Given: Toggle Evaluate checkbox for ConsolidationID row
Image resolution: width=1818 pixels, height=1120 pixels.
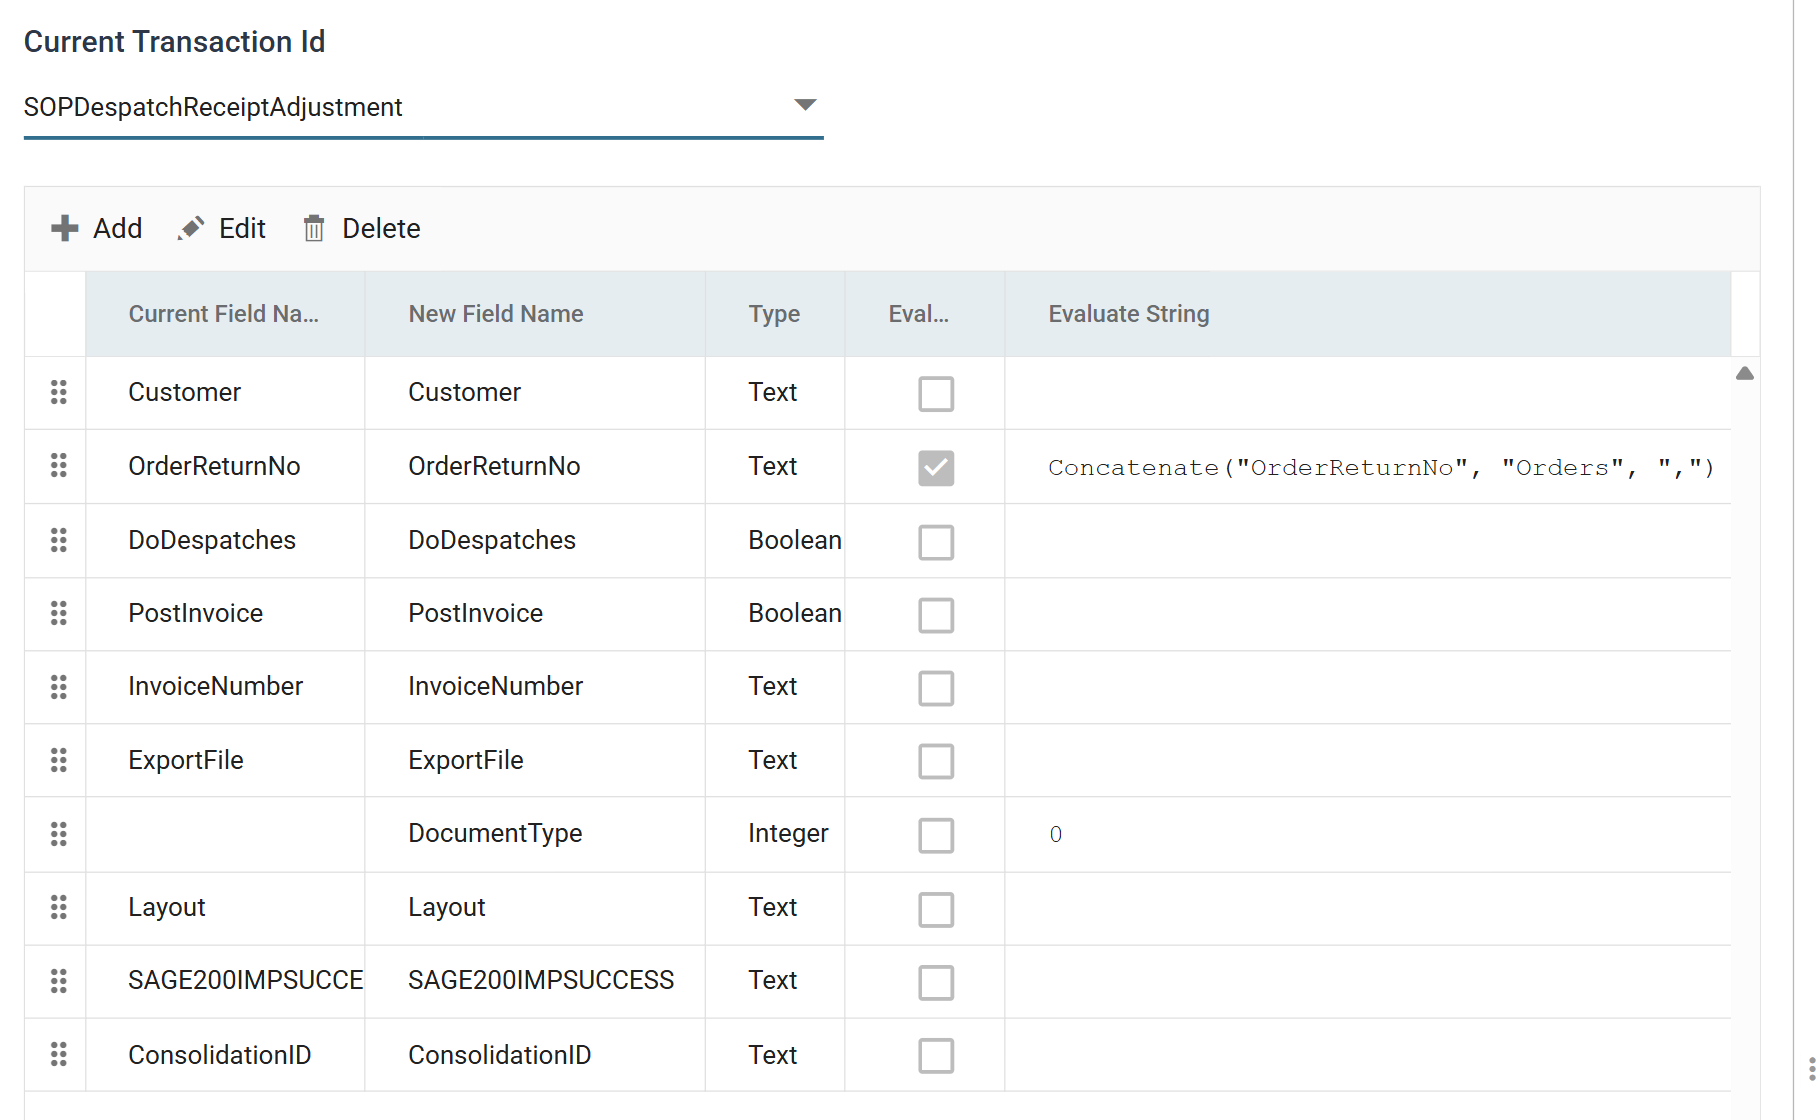Looking at the screenshot, I should tap(936, 1055).
